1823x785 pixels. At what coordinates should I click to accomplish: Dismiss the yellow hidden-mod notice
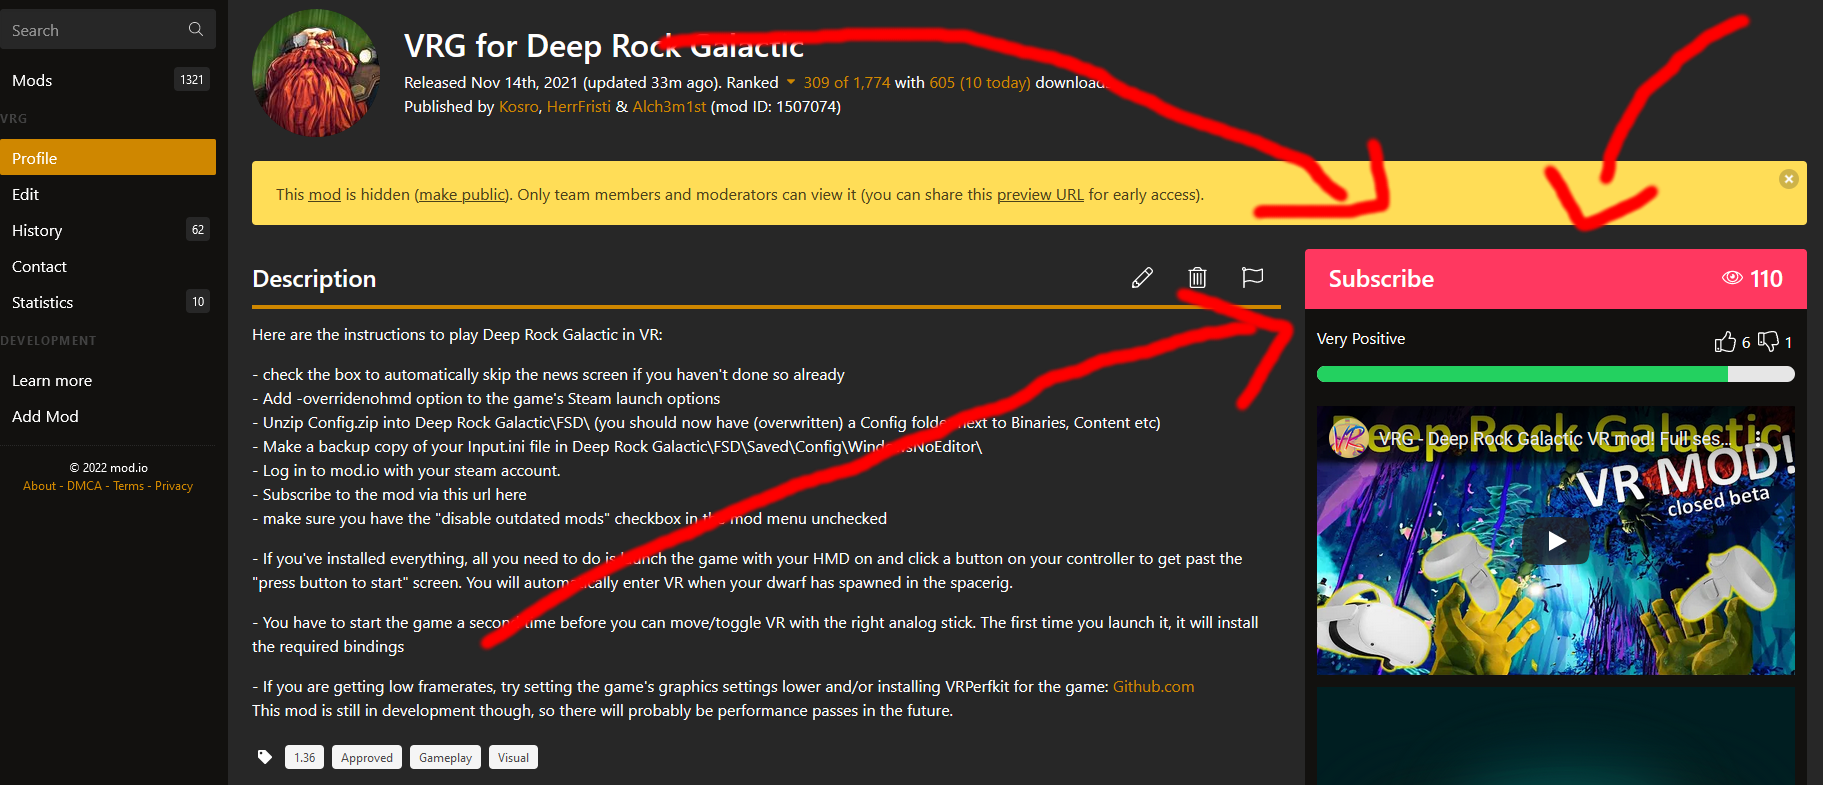(1789, 179)
